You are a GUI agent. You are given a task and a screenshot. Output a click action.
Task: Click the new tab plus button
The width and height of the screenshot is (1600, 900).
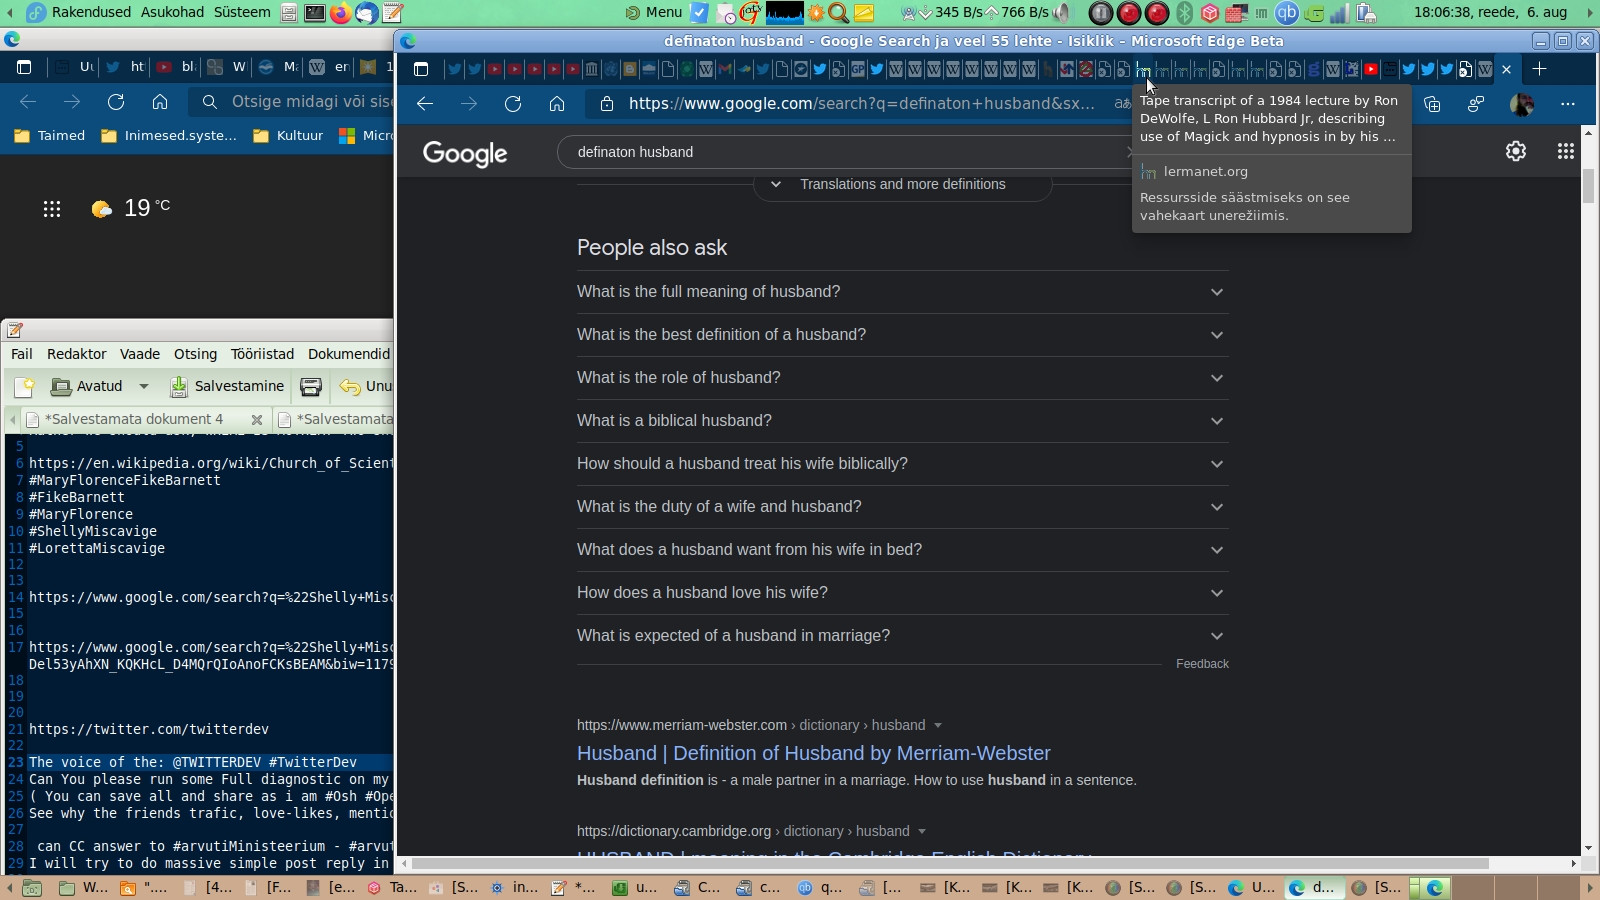(x=1539, y=69)
